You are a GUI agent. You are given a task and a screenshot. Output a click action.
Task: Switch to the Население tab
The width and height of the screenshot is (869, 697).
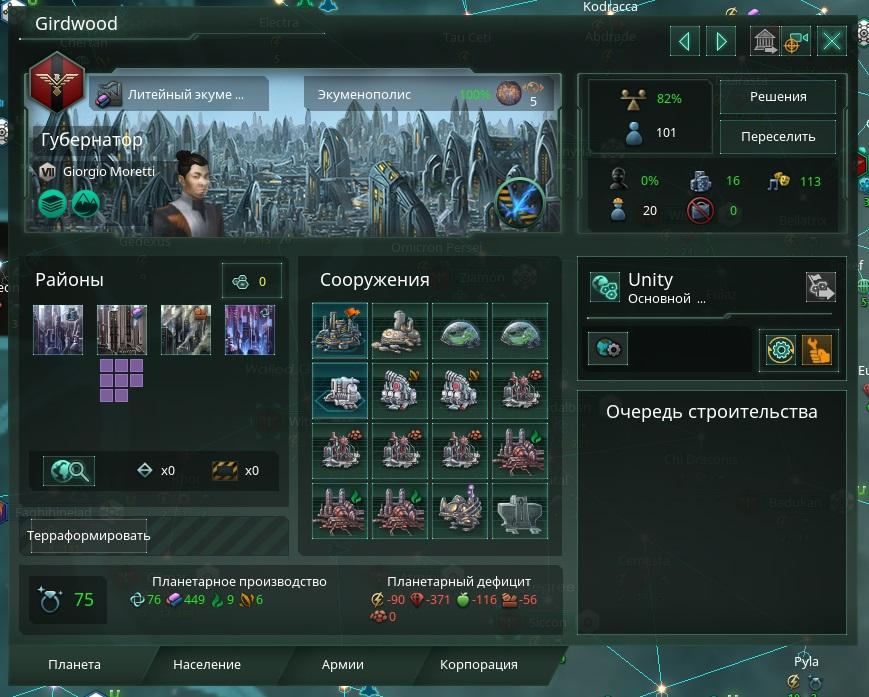(207, 664)
